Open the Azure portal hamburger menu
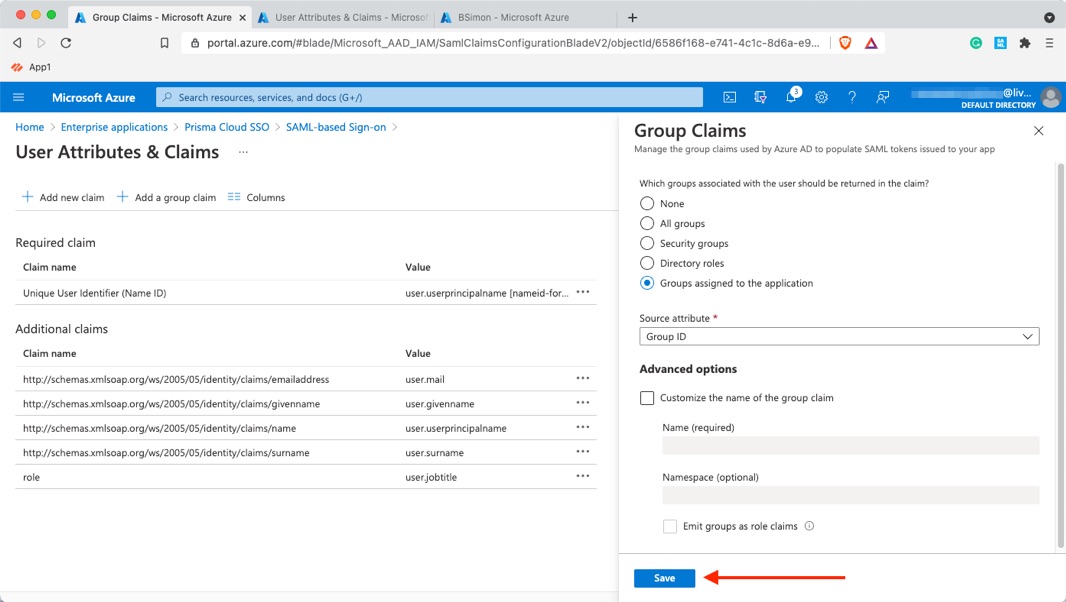 pos(18,97)
